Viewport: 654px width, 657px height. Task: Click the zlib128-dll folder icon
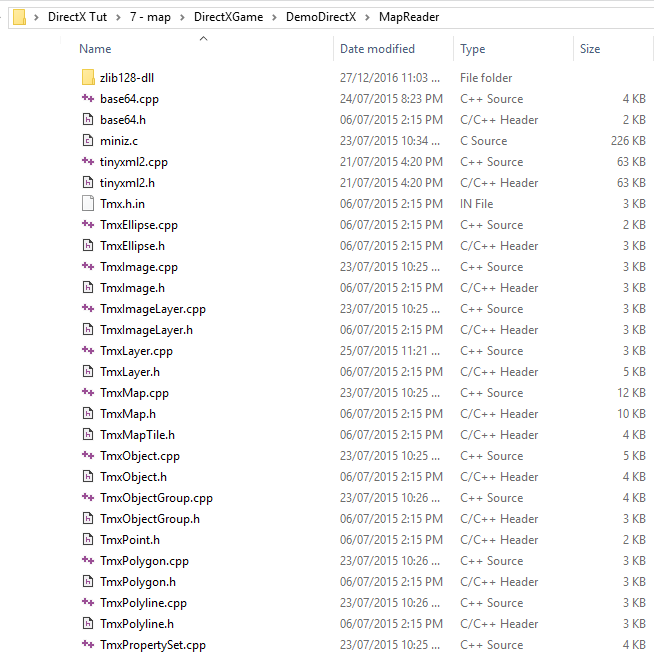[88, 78]
